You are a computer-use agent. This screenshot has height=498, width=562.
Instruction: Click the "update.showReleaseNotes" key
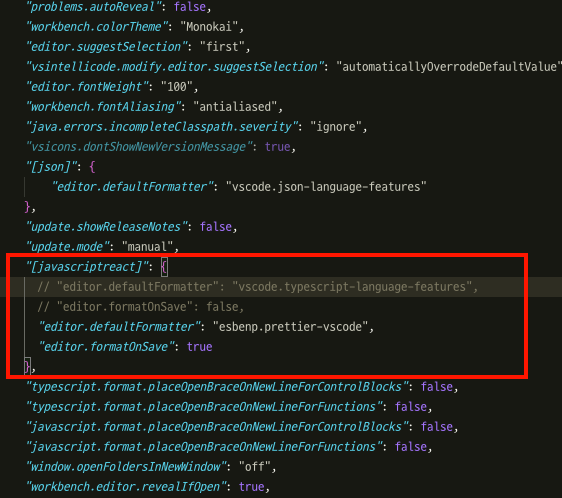(106, 227)
